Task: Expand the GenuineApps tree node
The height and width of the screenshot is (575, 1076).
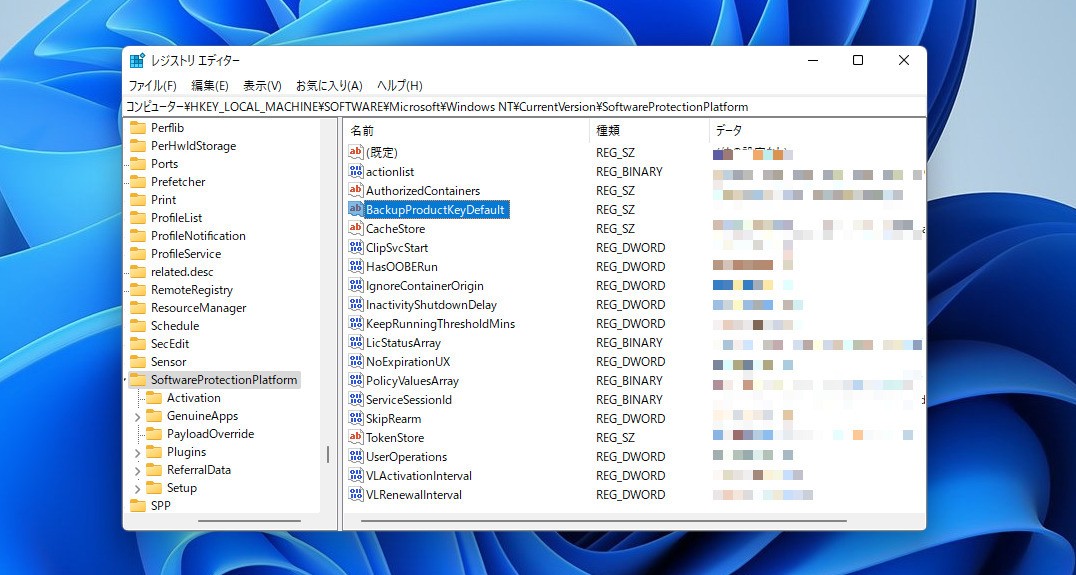Action: pyautogui.click(x=137, y=416)
